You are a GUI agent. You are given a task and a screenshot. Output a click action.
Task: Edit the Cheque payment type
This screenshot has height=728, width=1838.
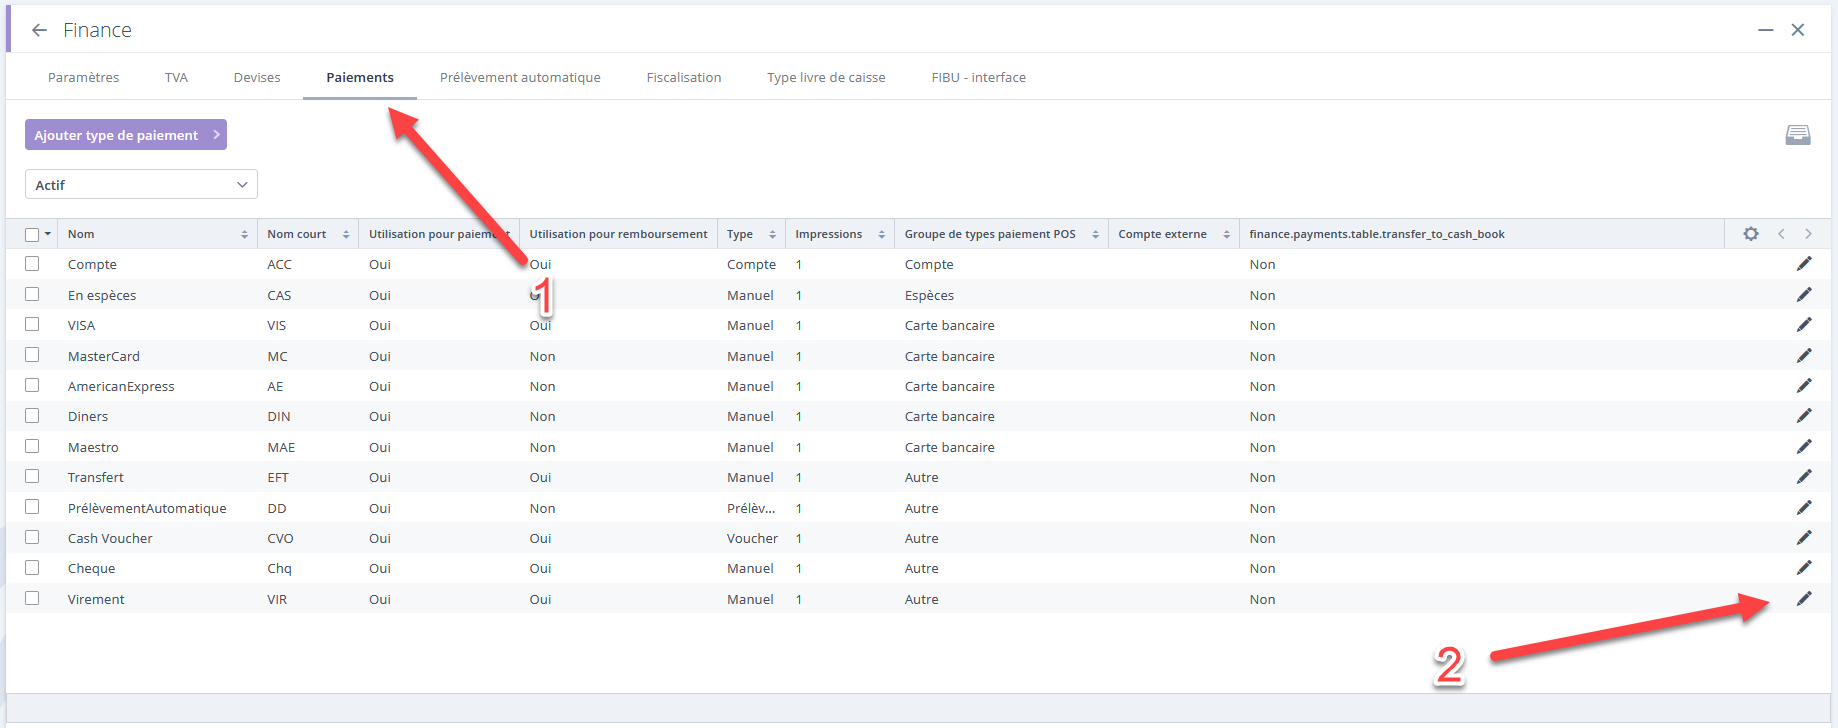pyautogui.click(x=1804, y=568)
